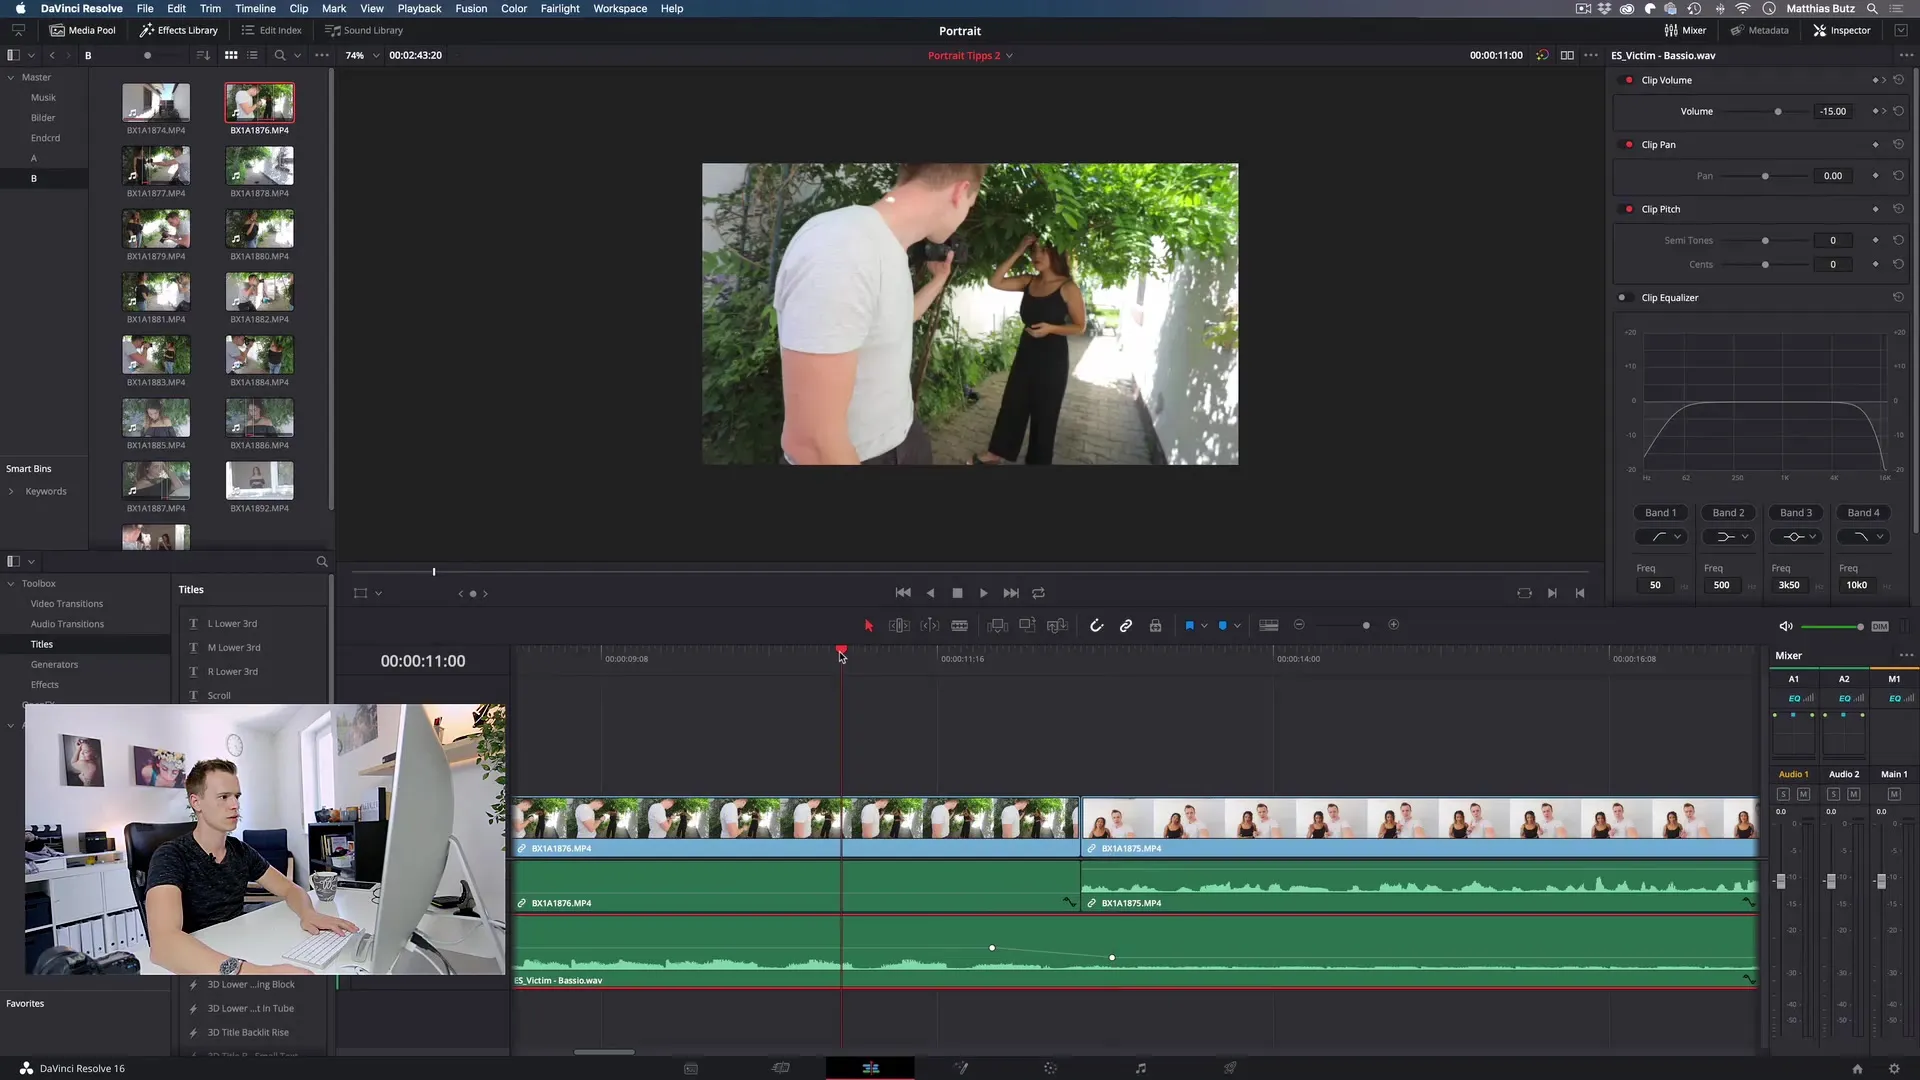Activate the dynamic trim mode tool
Image resolution: width=1920 pixels, height=1080 pixels.
pyautogui.click(x=930, y=626)
